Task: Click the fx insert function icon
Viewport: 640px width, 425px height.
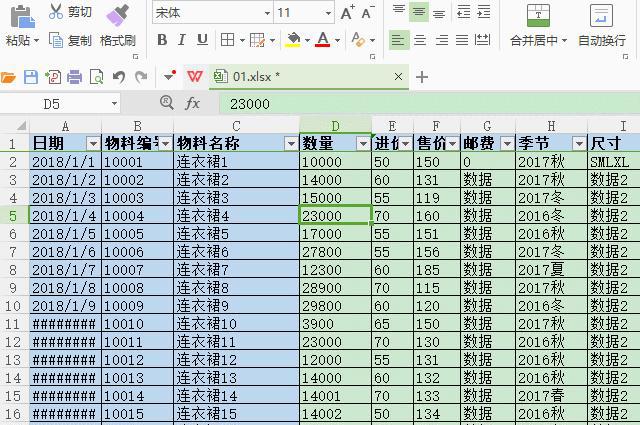Action: pyautogui.click(x=192, y=103)
